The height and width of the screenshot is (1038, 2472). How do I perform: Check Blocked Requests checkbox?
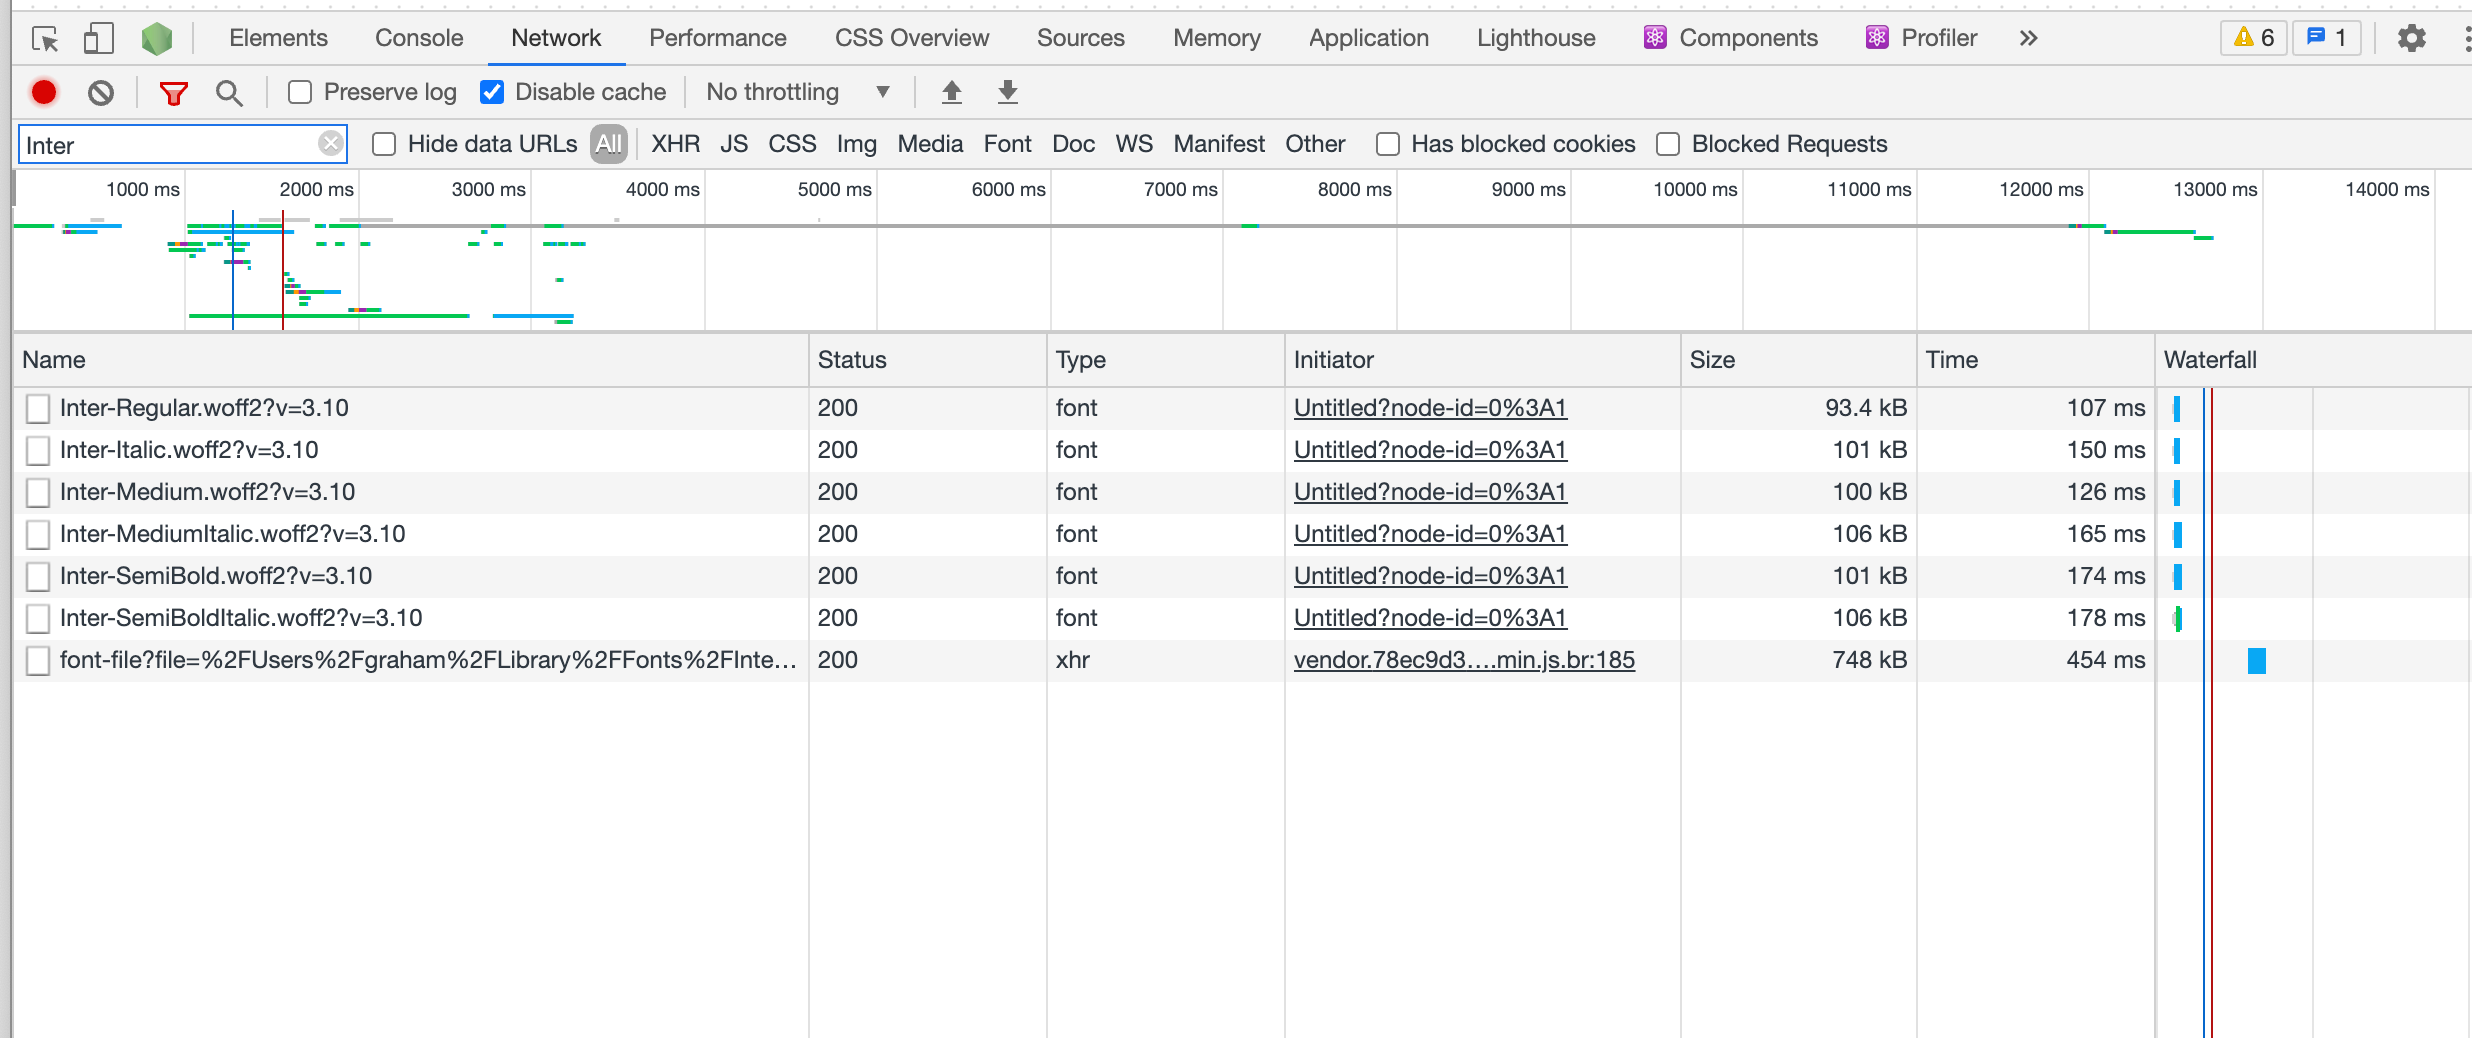pyautogui.click(x=1668, y=144)
